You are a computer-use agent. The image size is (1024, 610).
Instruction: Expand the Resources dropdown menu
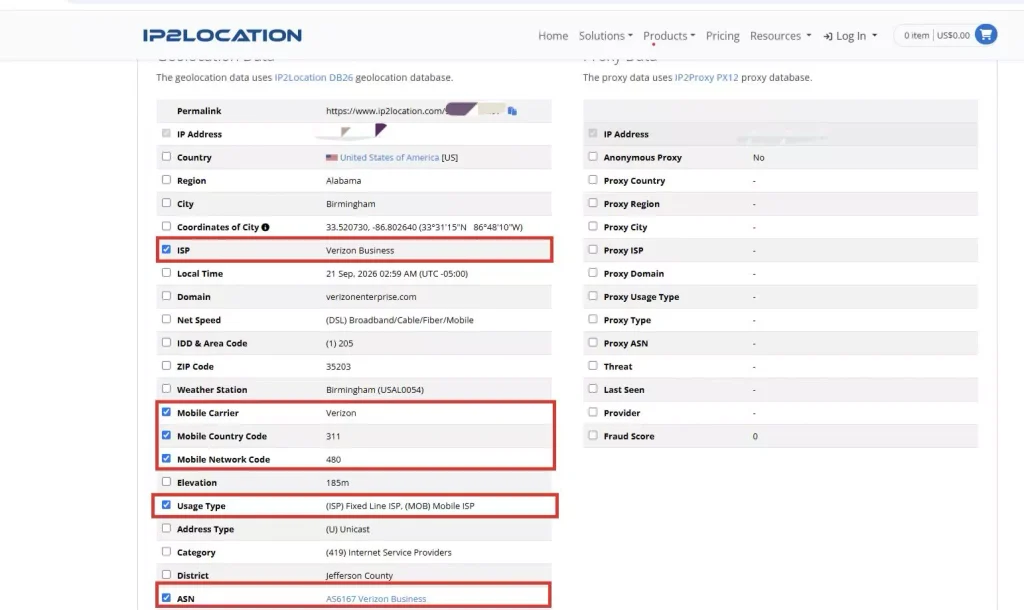click(x=780, y=36)
